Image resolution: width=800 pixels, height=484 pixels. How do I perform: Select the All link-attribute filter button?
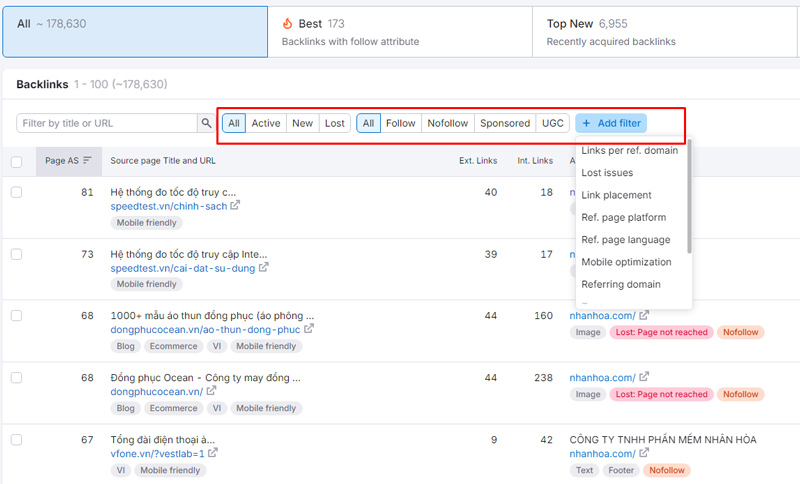click(x=368, y=123)
